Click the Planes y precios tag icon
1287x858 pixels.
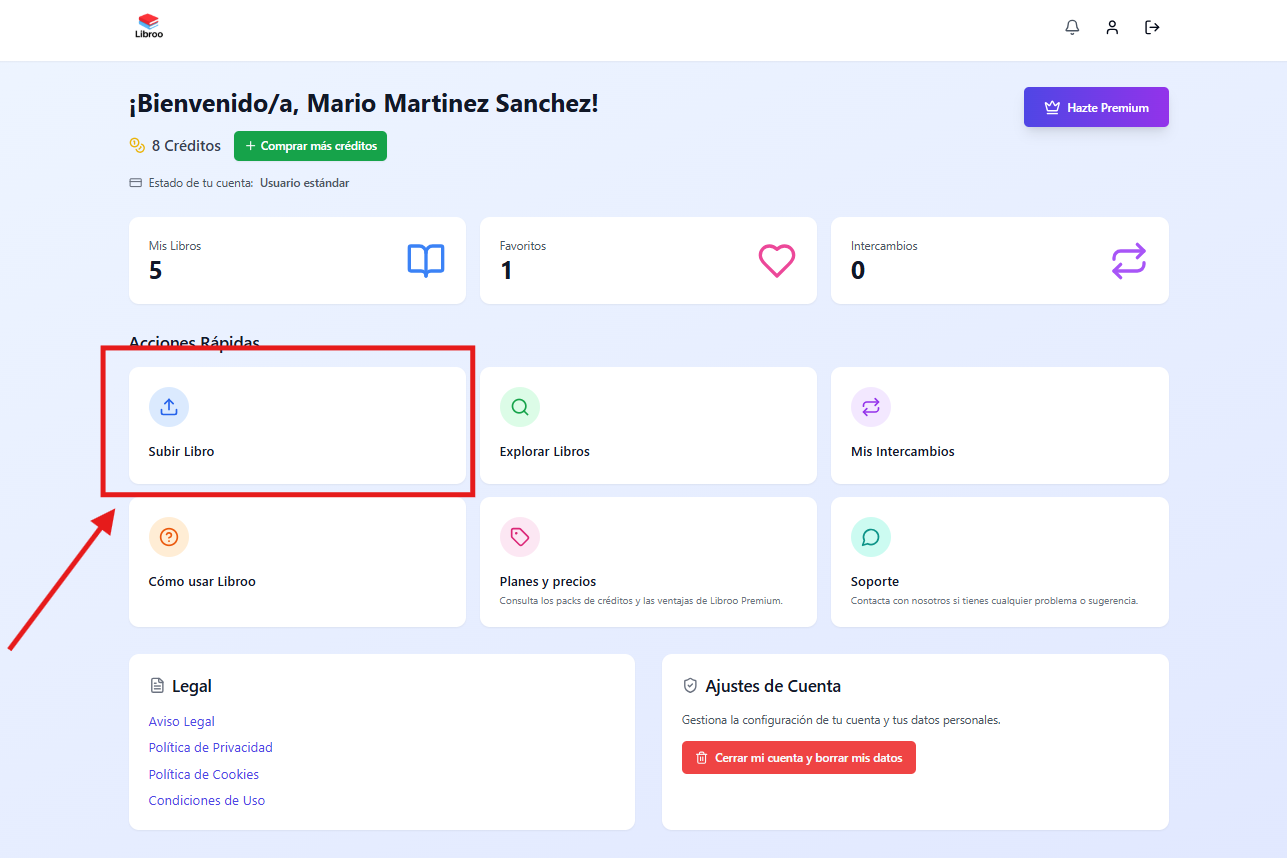coord(520,537)
